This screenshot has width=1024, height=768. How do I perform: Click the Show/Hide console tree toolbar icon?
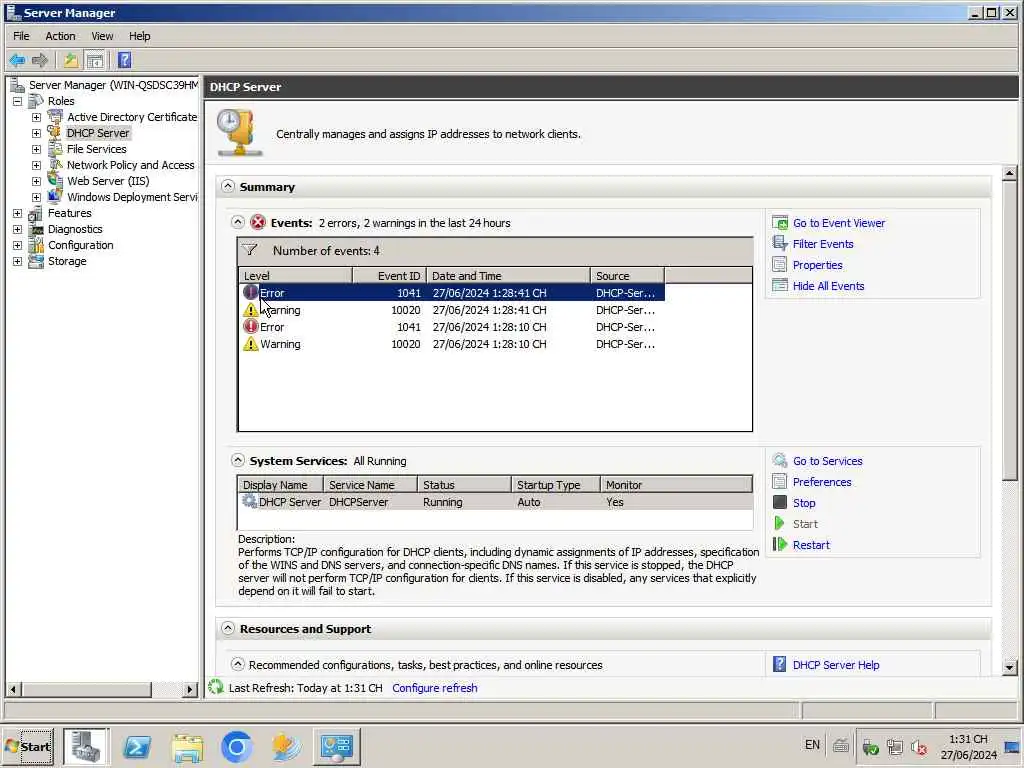coord(95,61)
